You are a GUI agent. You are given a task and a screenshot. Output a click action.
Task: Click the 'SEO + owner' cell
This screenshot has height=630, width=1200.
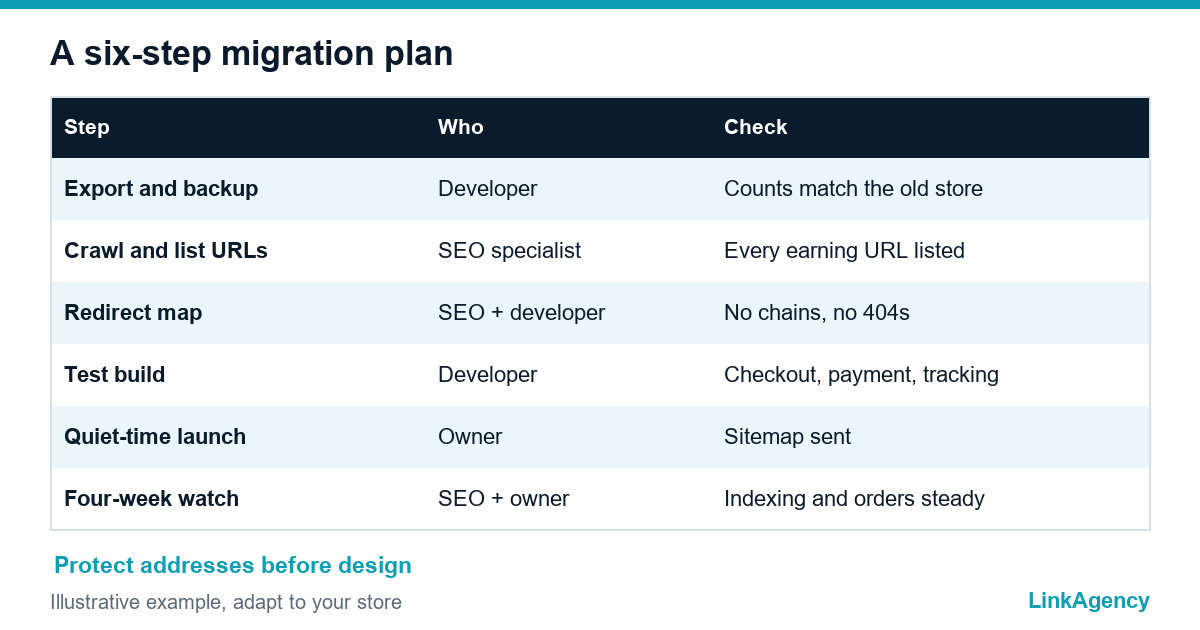(503, 498)
